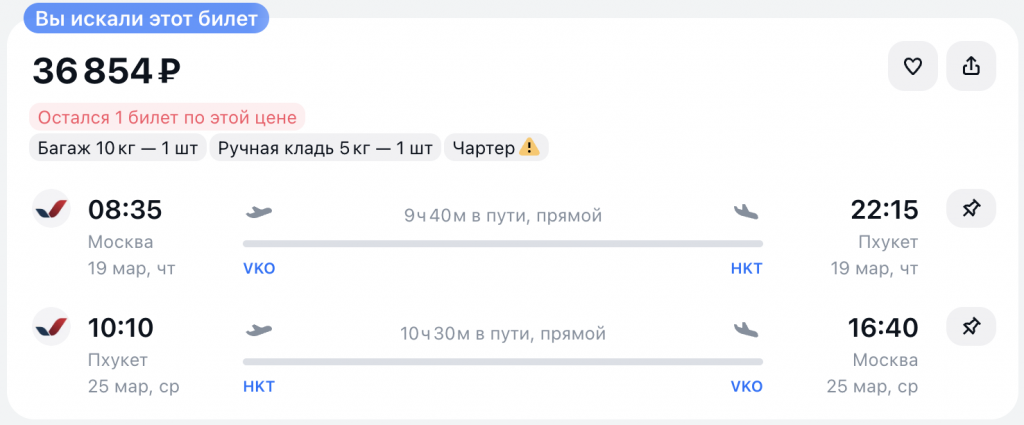Click return flight airline logo

52,325
